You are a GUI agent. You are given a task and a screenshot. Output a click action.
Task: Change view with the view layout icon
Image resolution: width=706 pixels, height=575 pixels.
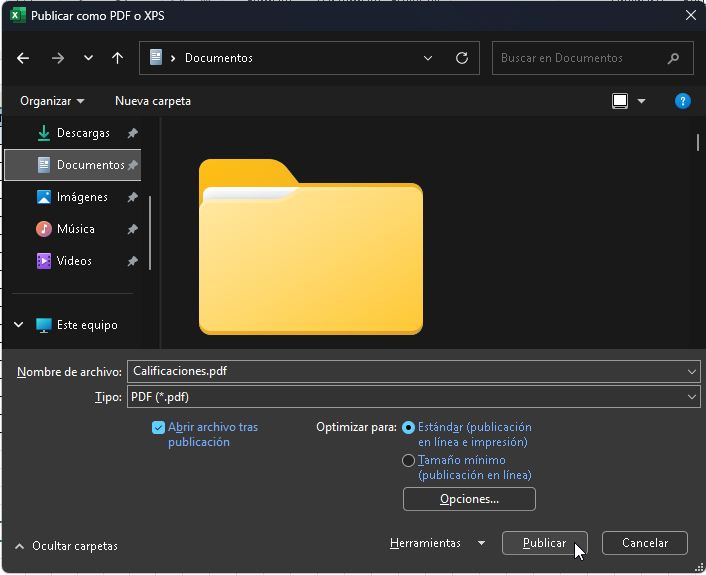(620, 101)
